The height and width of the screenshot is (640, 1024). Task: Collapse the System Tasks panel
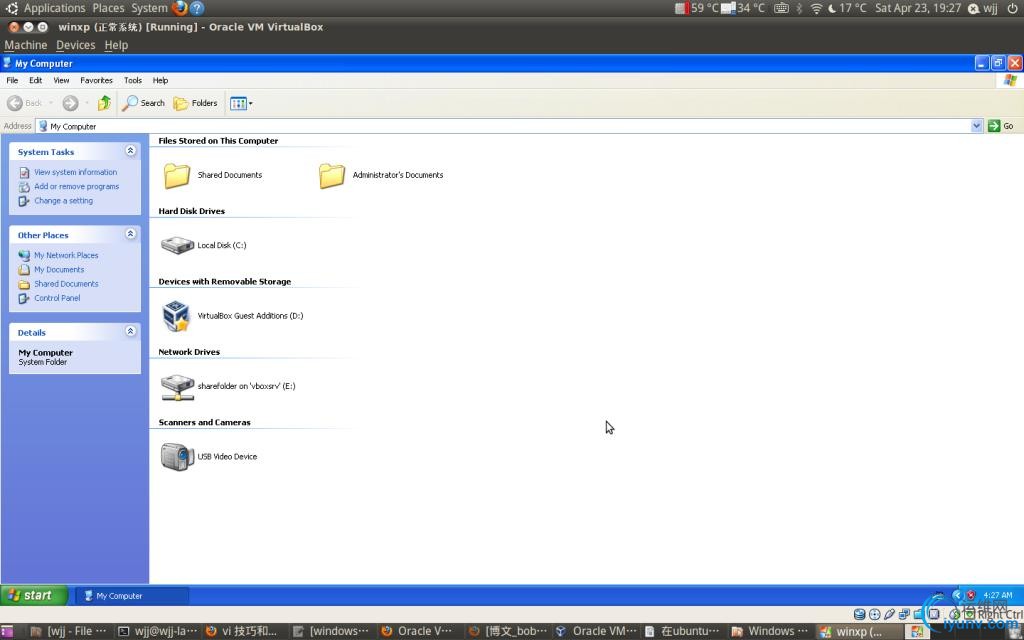[131, 151]
